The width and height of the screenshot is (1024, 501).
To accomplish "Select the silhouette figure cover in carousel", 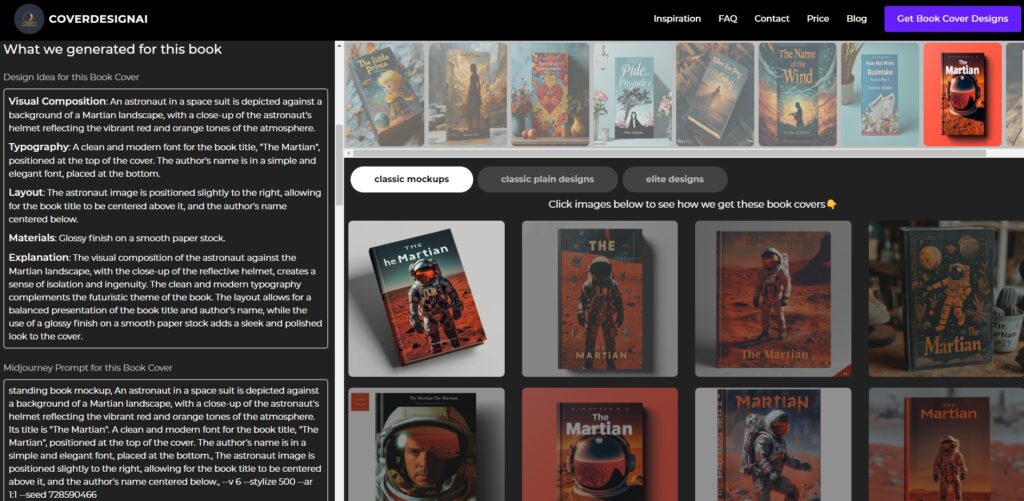I will (467, 94).
